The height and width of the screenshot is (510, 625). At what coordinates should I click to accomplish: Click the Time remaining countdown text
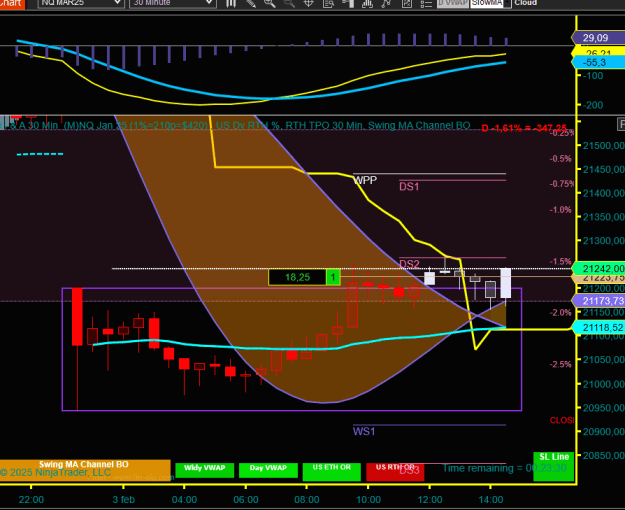click(504, 468)
